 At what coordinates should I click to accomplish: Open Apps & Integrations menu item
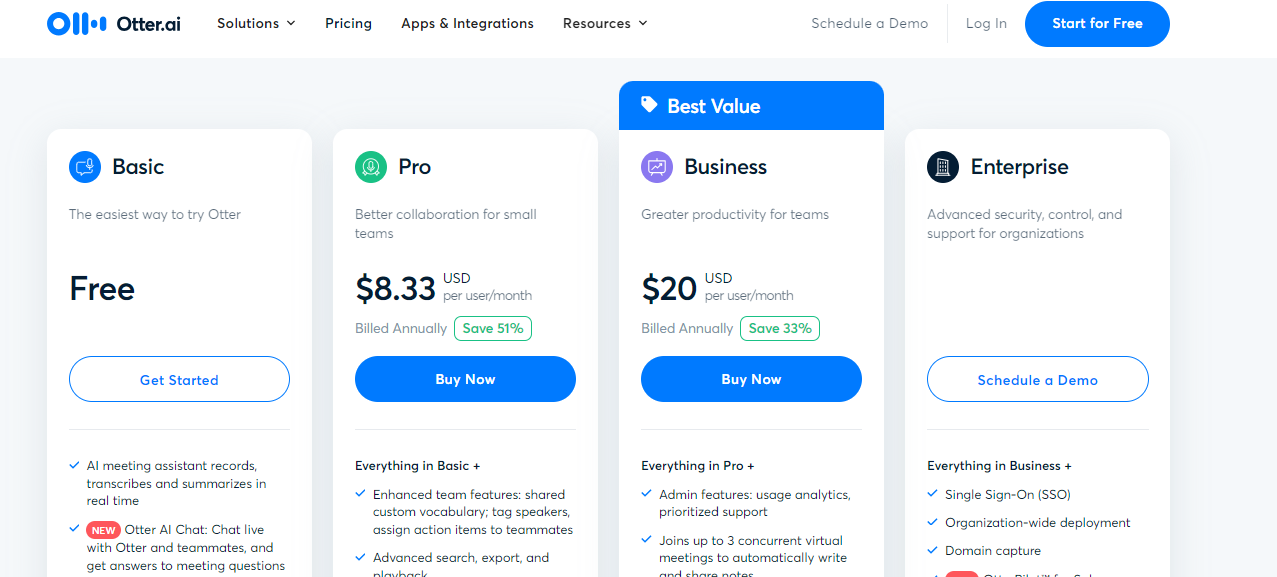[467, 23]
